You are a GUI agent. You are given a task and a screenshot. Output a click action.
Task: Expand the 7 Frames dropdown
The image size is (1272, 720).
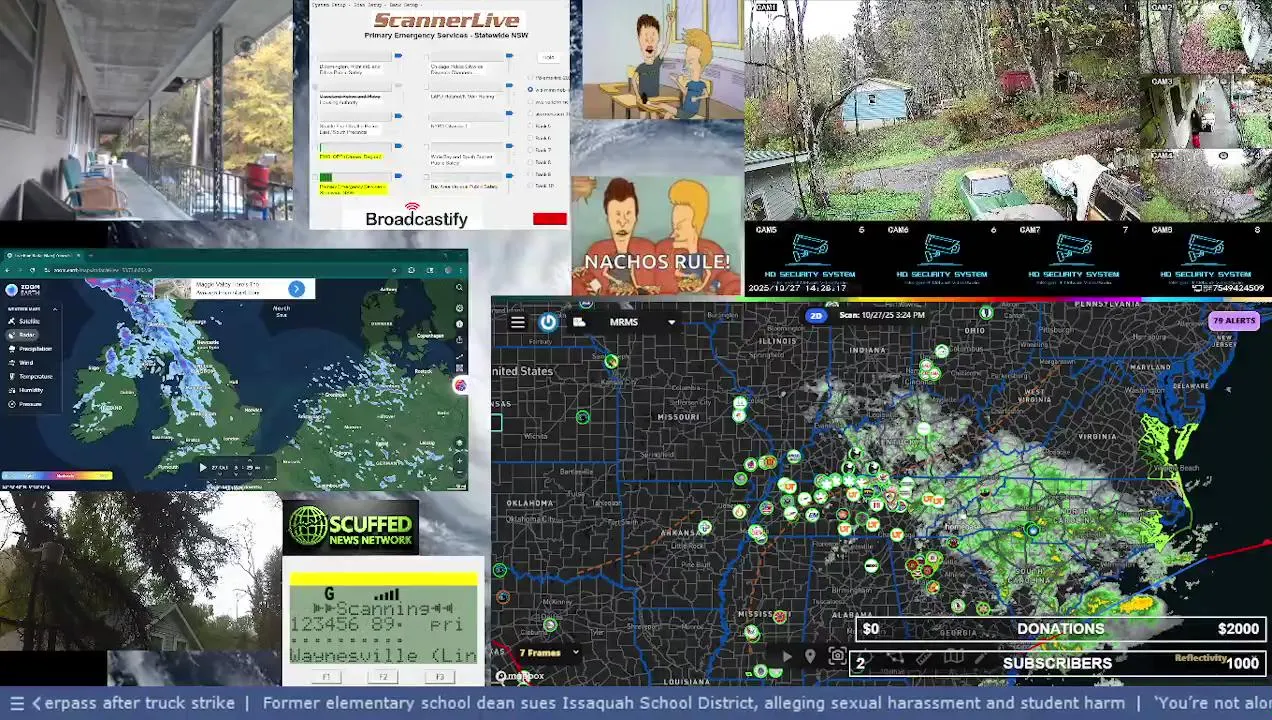[x=548, y=653]
